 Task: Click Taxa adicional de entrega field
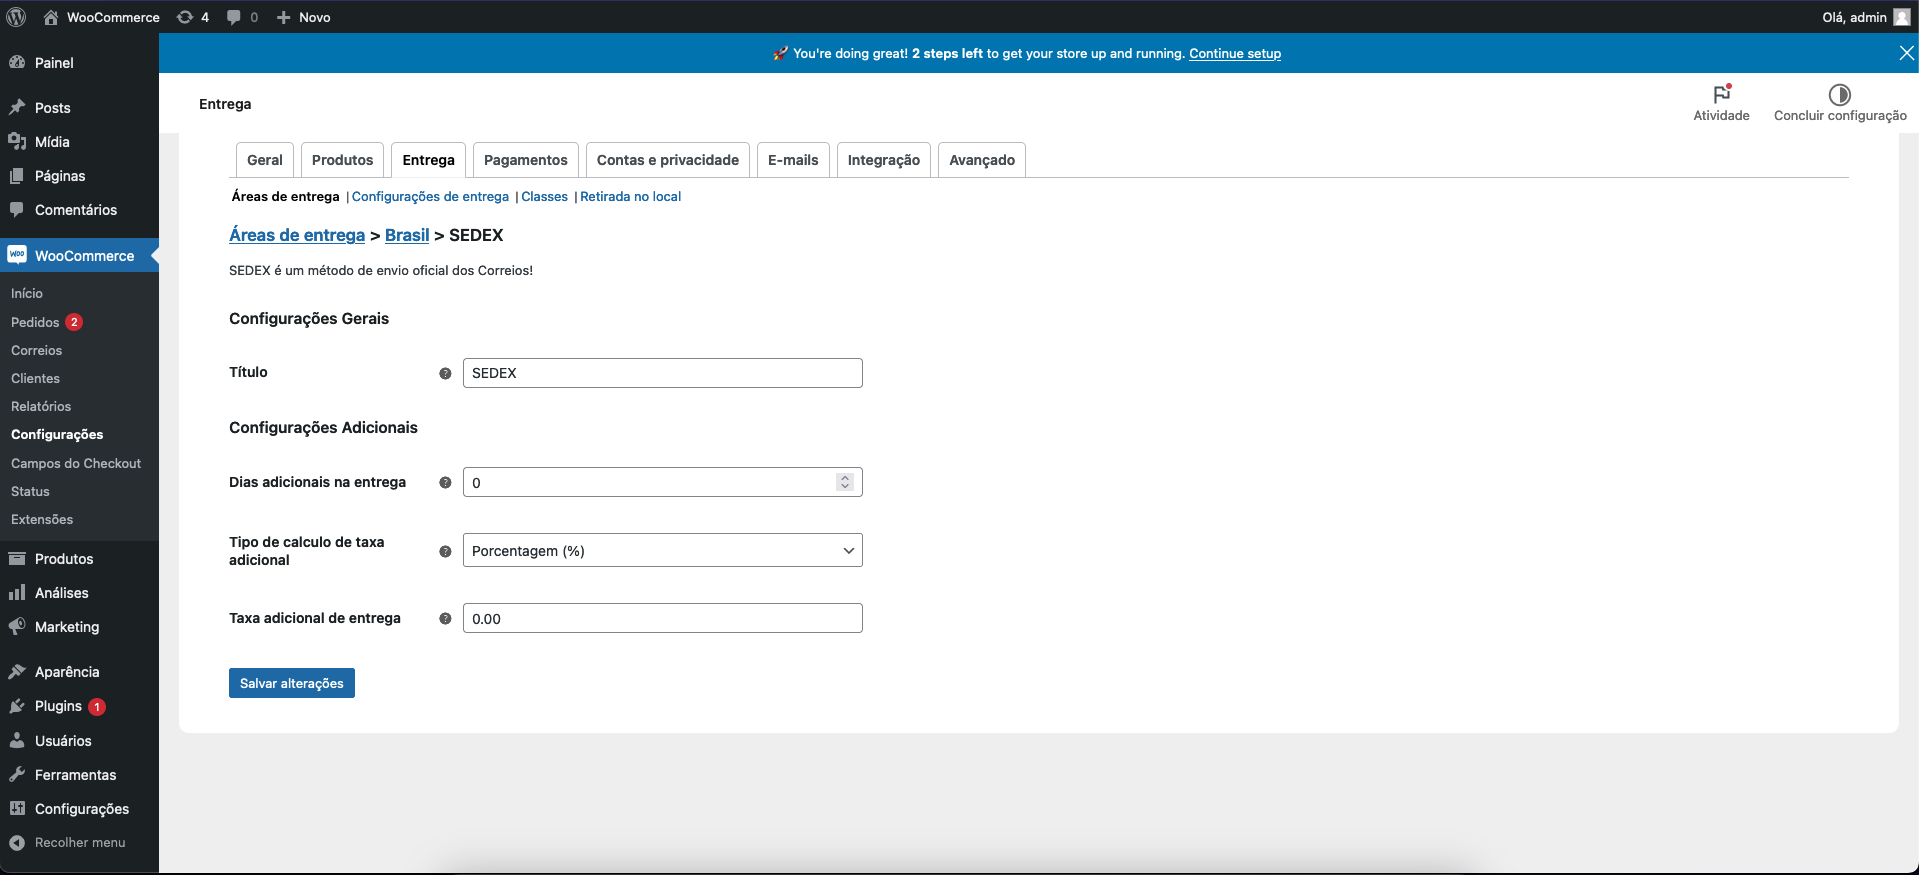point(662,618)
